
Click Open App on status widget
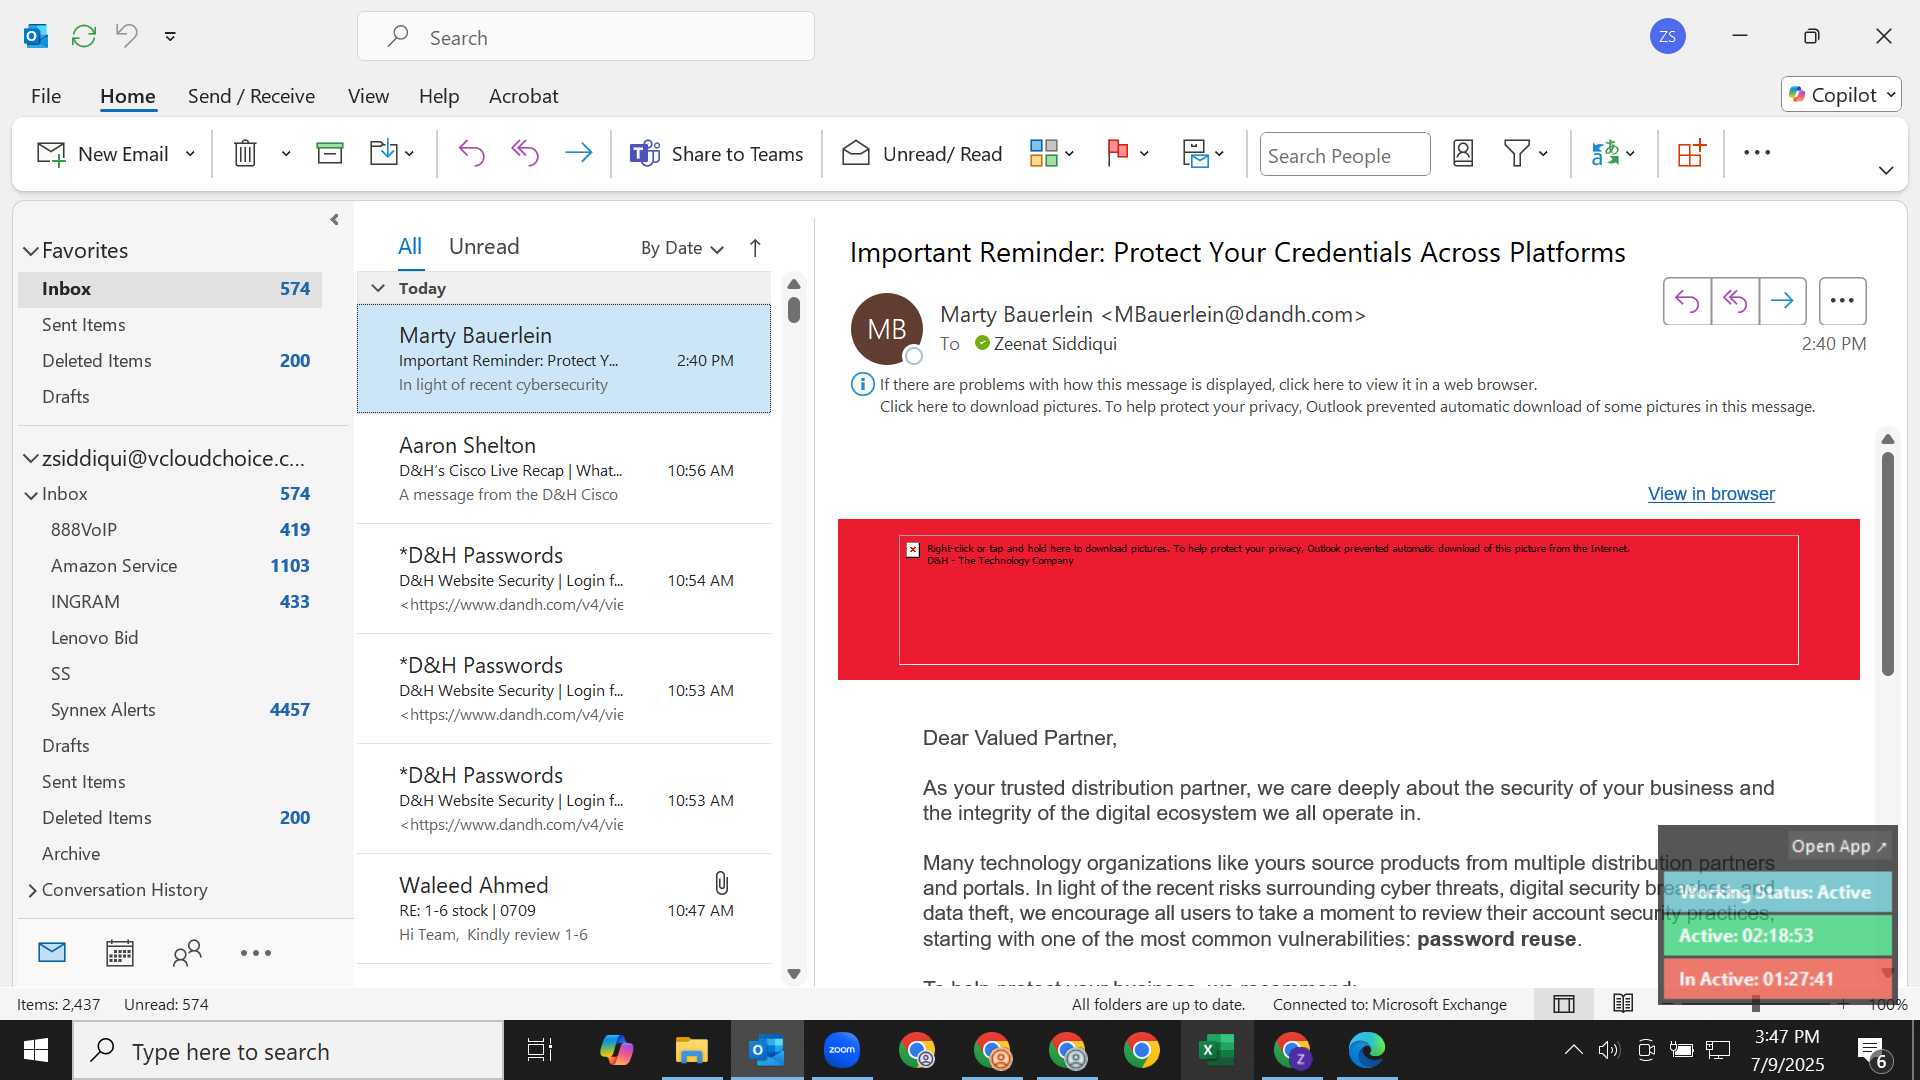(1838, 846)
